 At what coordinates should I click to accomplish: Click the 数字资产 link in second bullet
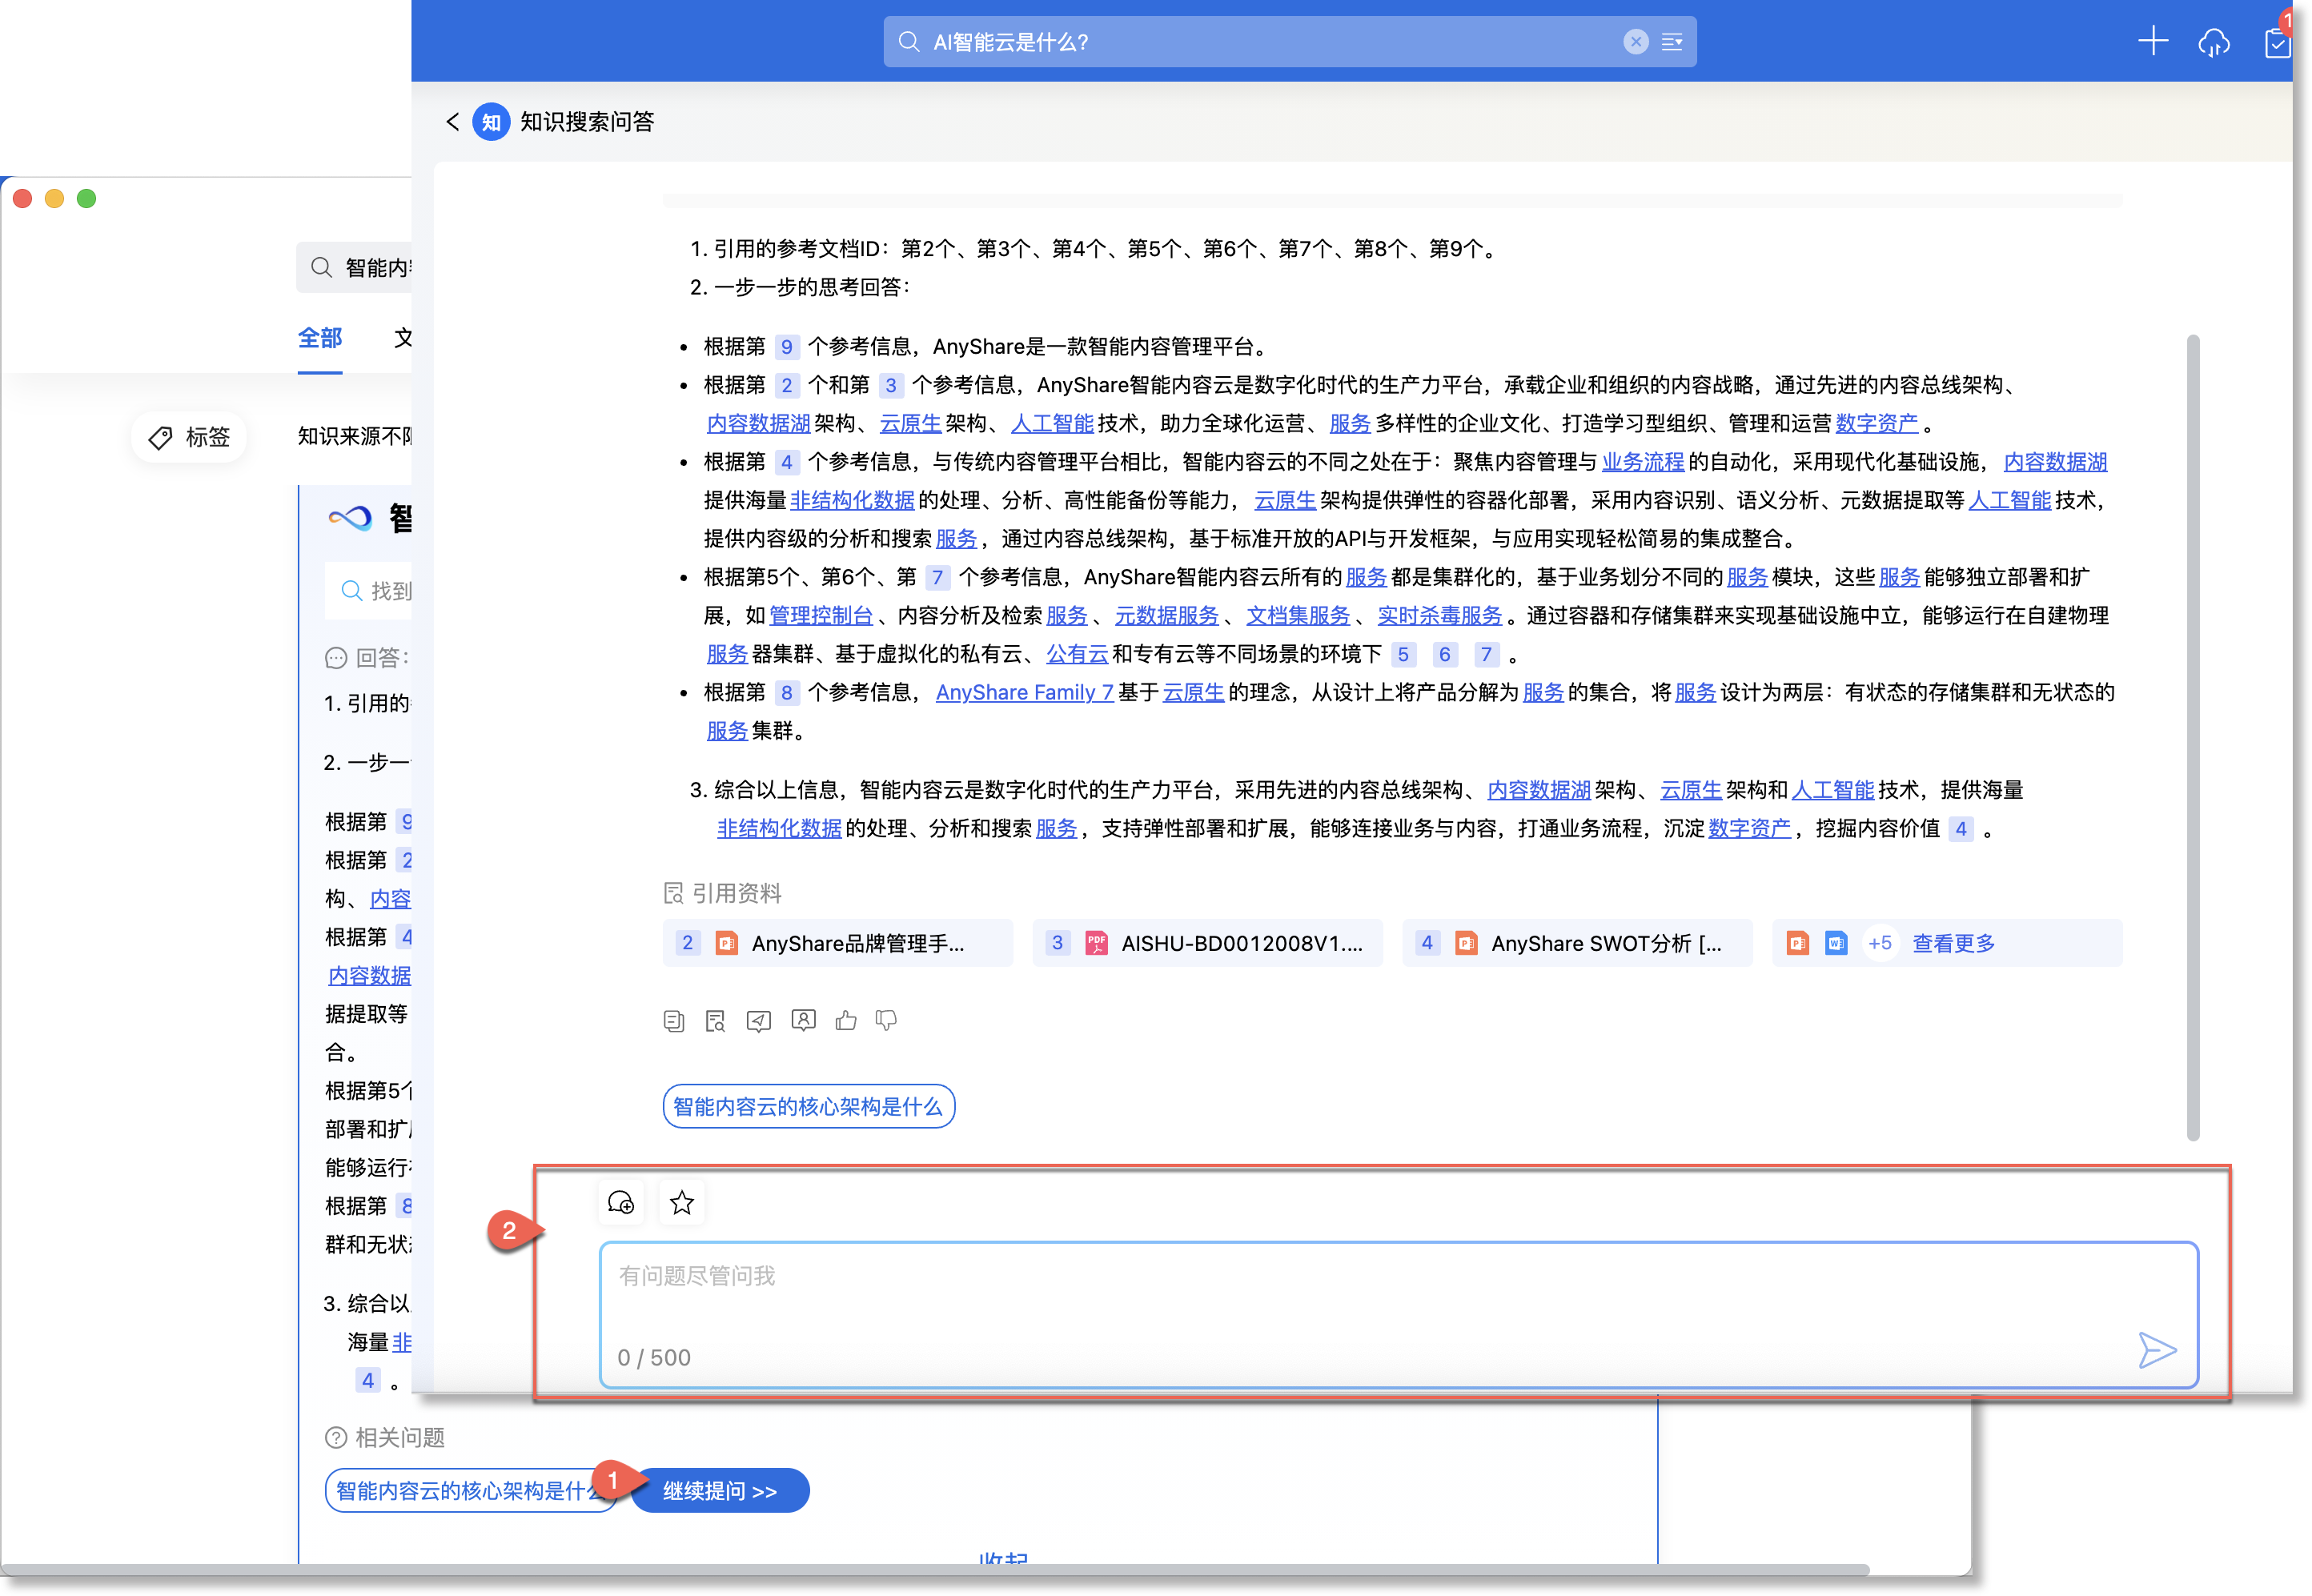[x=1876, y=423]
